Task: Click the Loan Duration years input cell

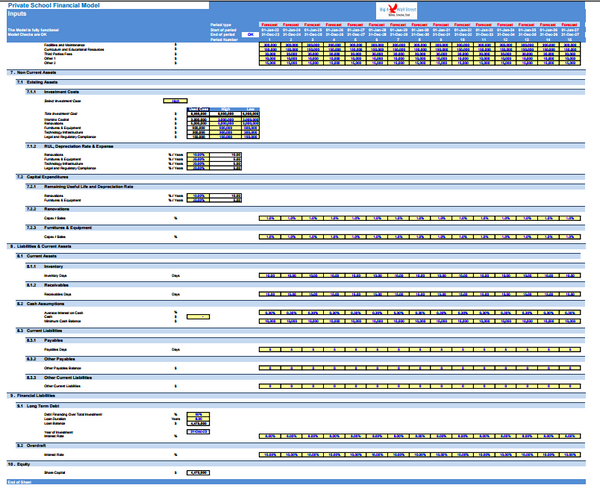Action: tap(197, 417)
